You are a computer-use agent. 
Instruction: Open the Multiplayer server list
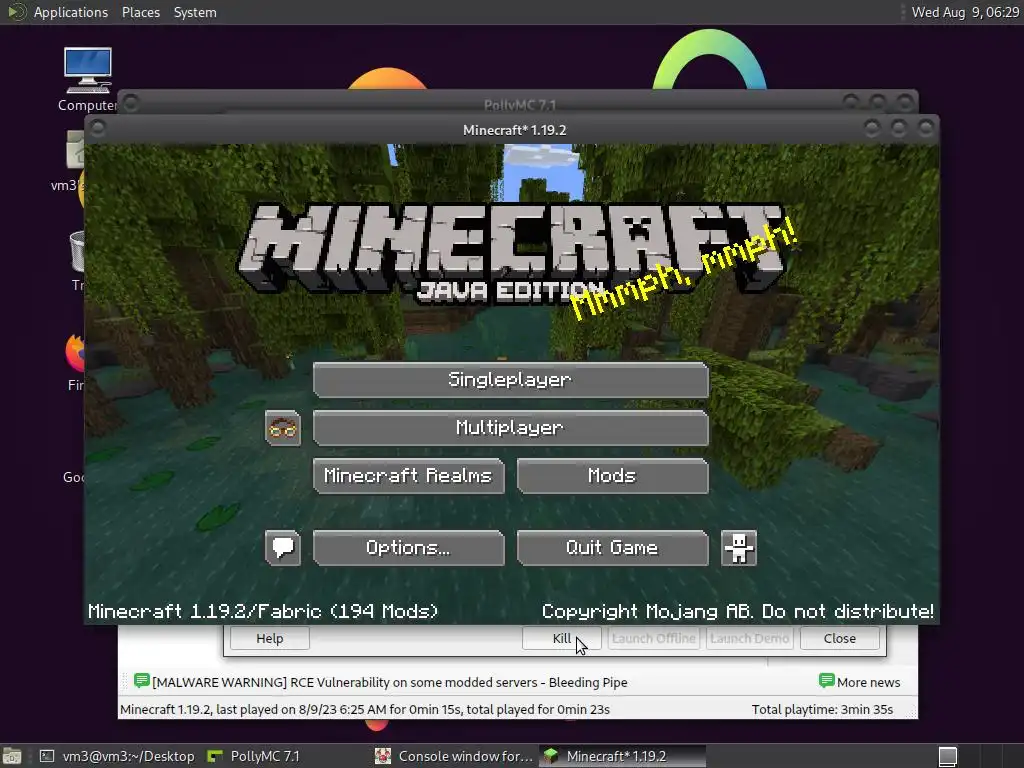[x=511, y=428]
